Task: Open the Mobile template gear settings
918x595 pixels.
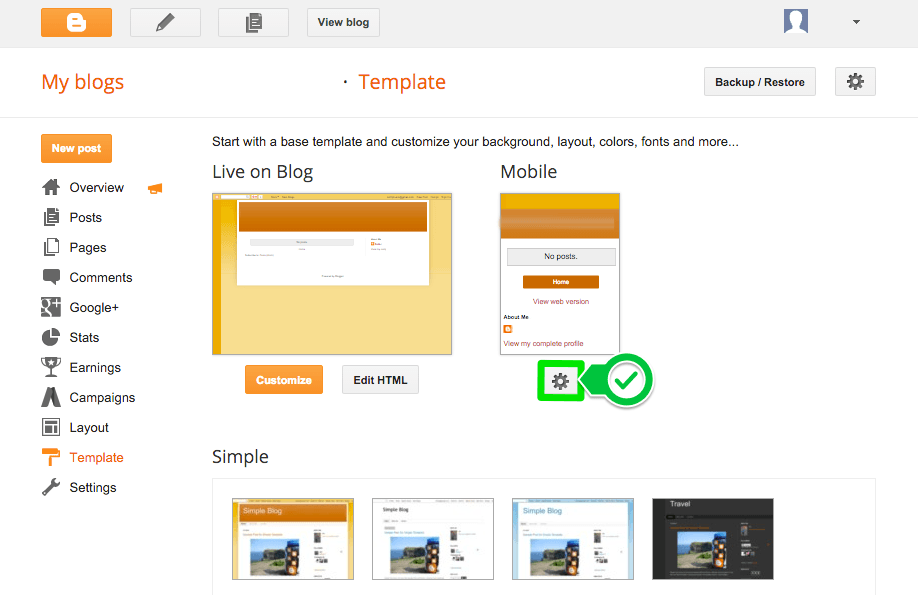Action: click(561, 381)
